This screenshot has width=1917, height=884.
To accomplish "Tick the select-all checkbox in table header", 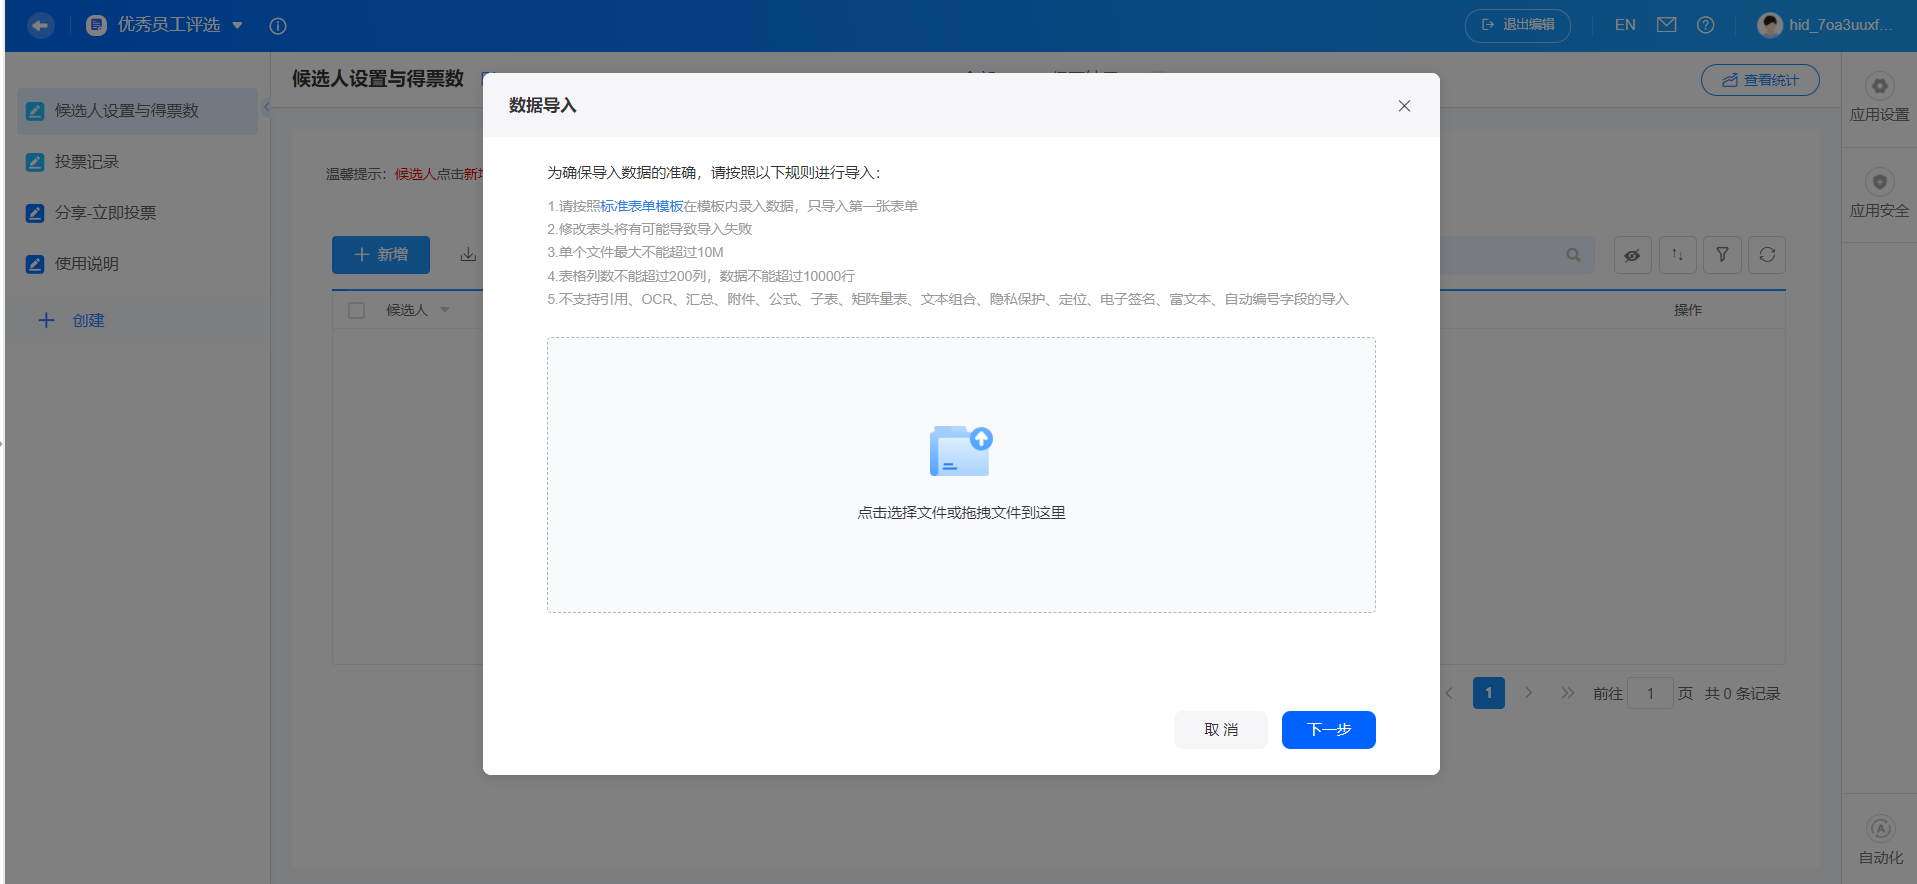I will [x=356, y=310].
